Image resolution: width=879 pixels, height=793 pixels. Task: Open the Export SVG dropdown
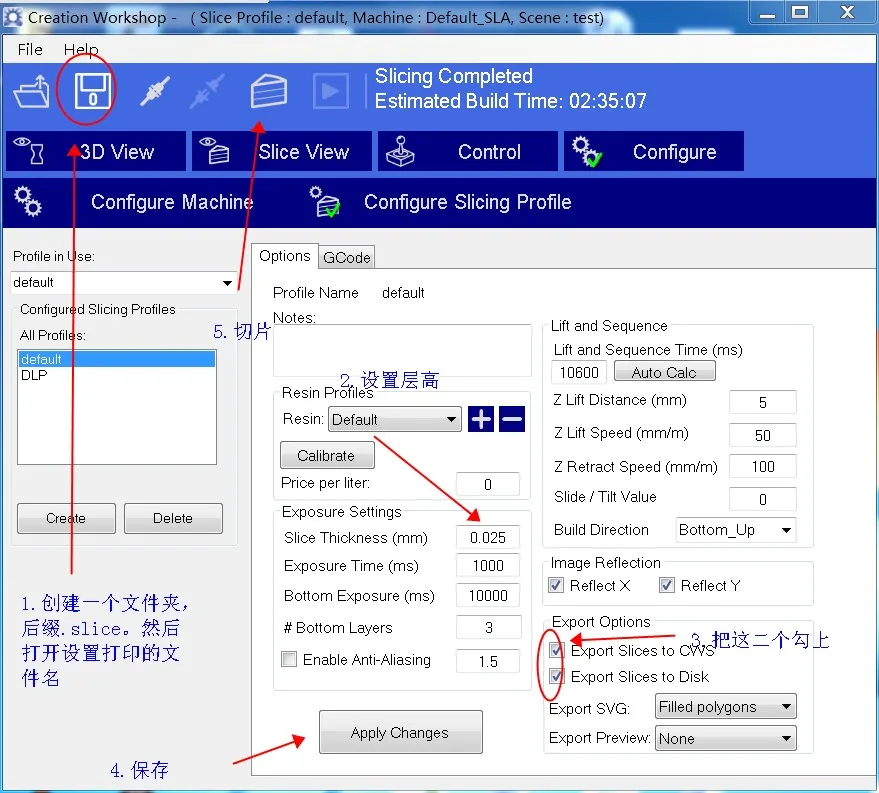(x=726, y=707)
